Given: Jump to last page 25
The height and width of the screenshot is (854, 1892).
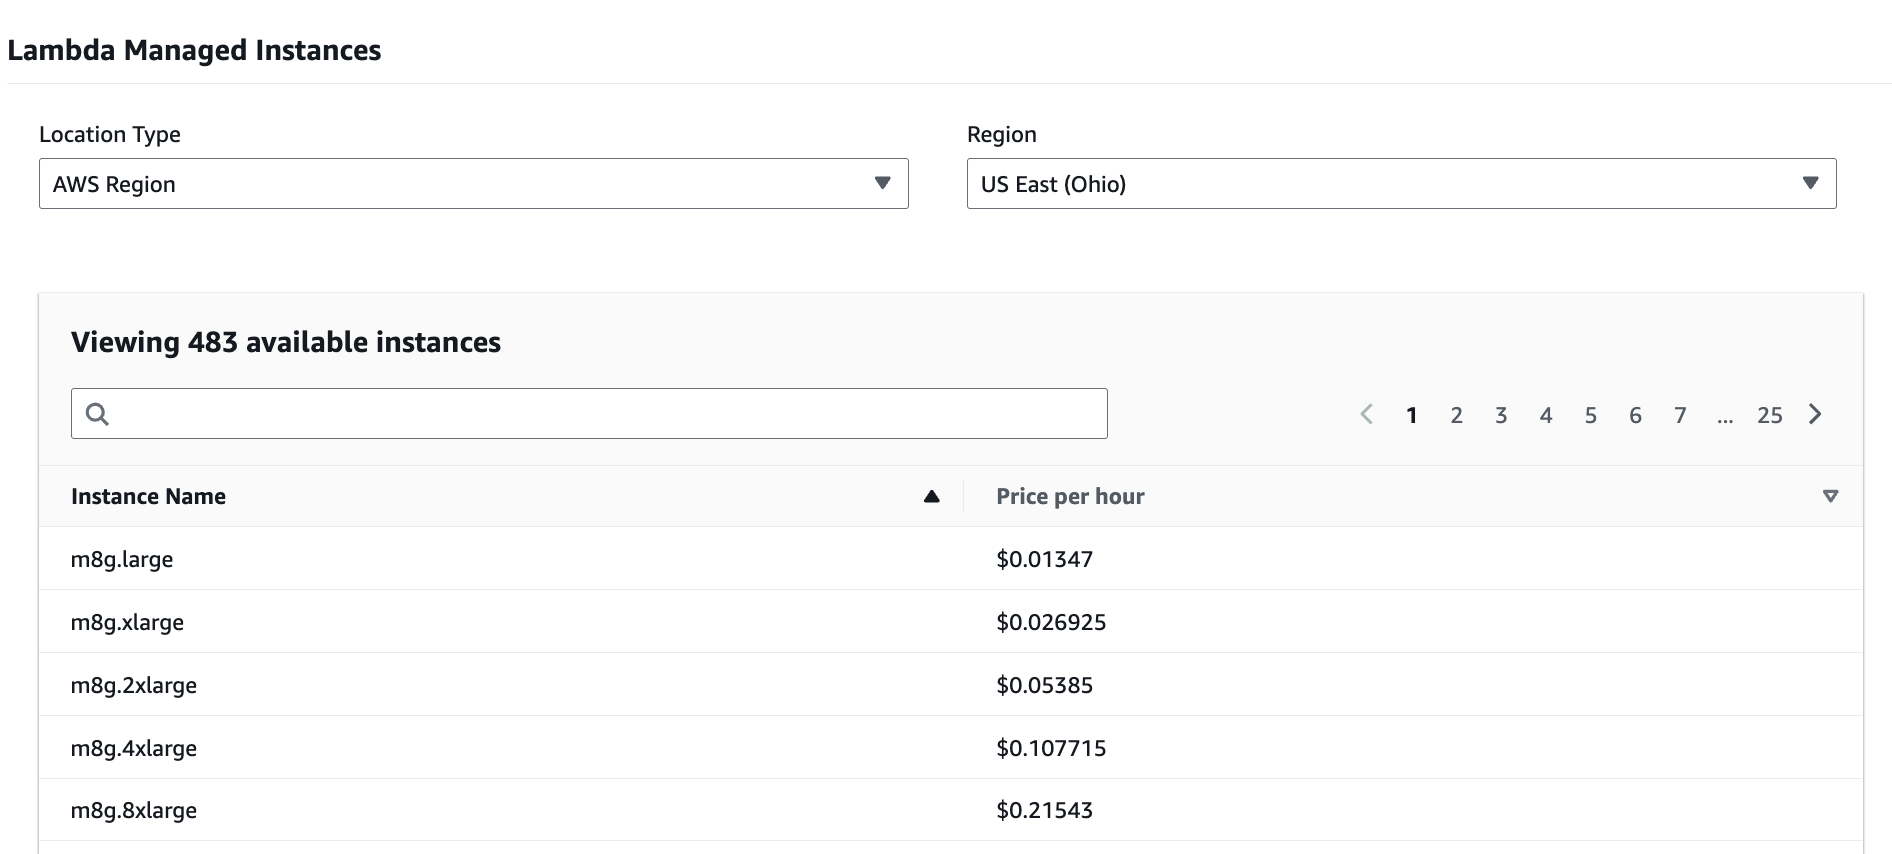Looking at the screenshot, I should point(1769,415).
